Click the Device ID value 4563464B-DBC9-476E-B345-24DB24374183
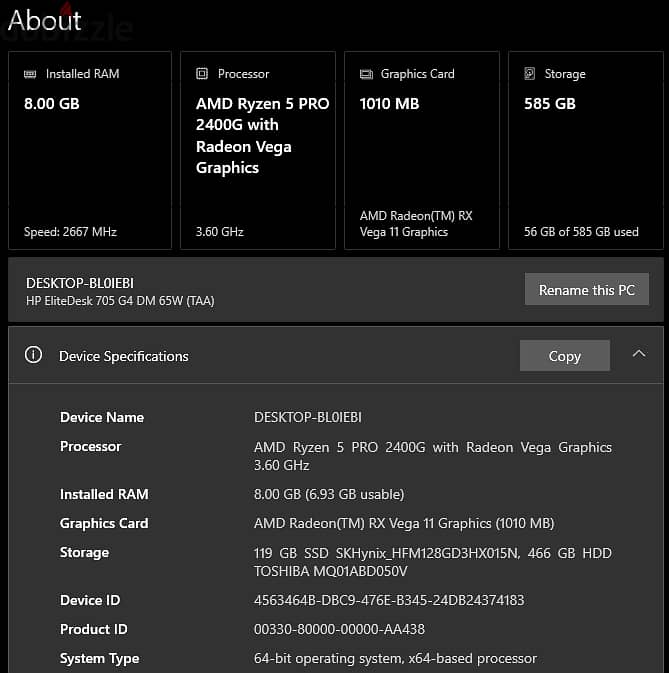This screenshot has width=669, height=673. click(x=389, y=600)
